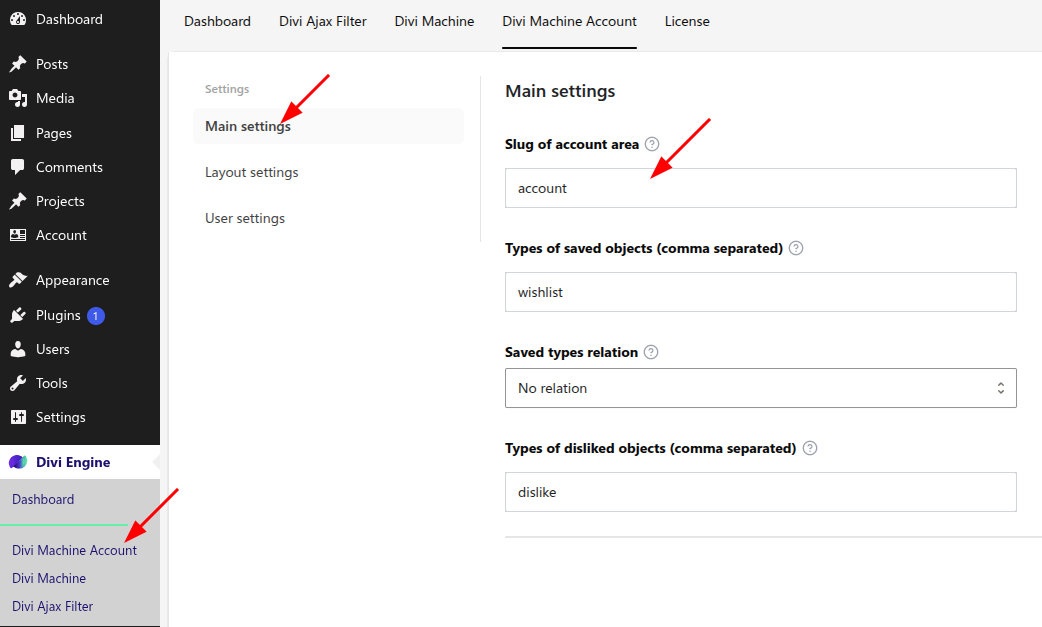Screen dimensions: 1042x627
Task: Open the License tab
Action: 687,21
